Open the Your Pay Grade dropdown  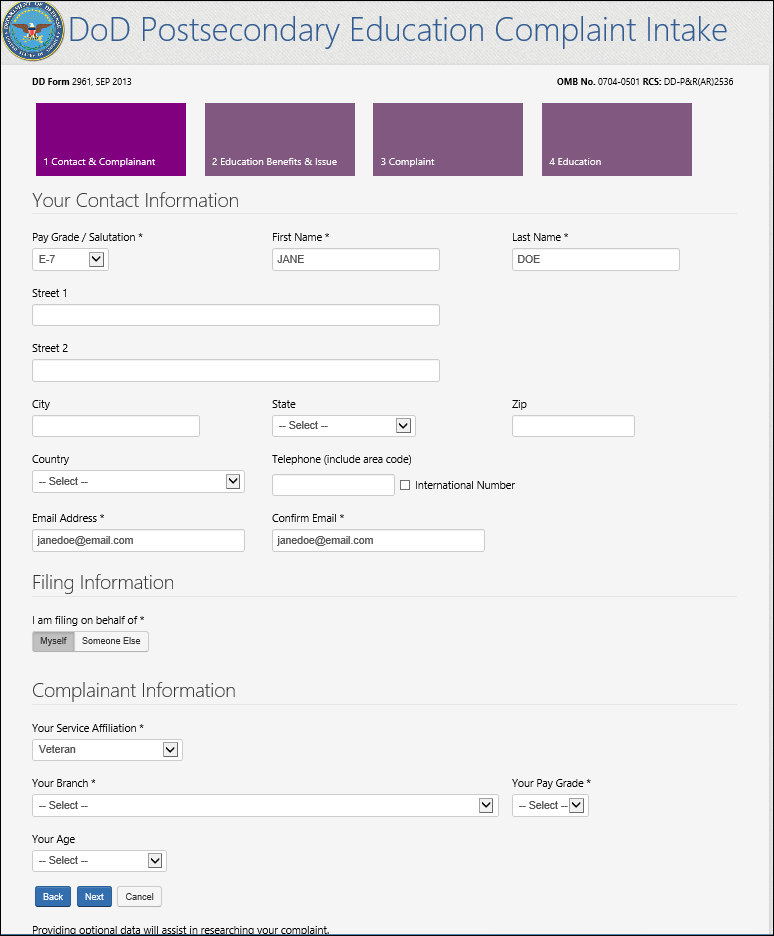pos(550,805)
